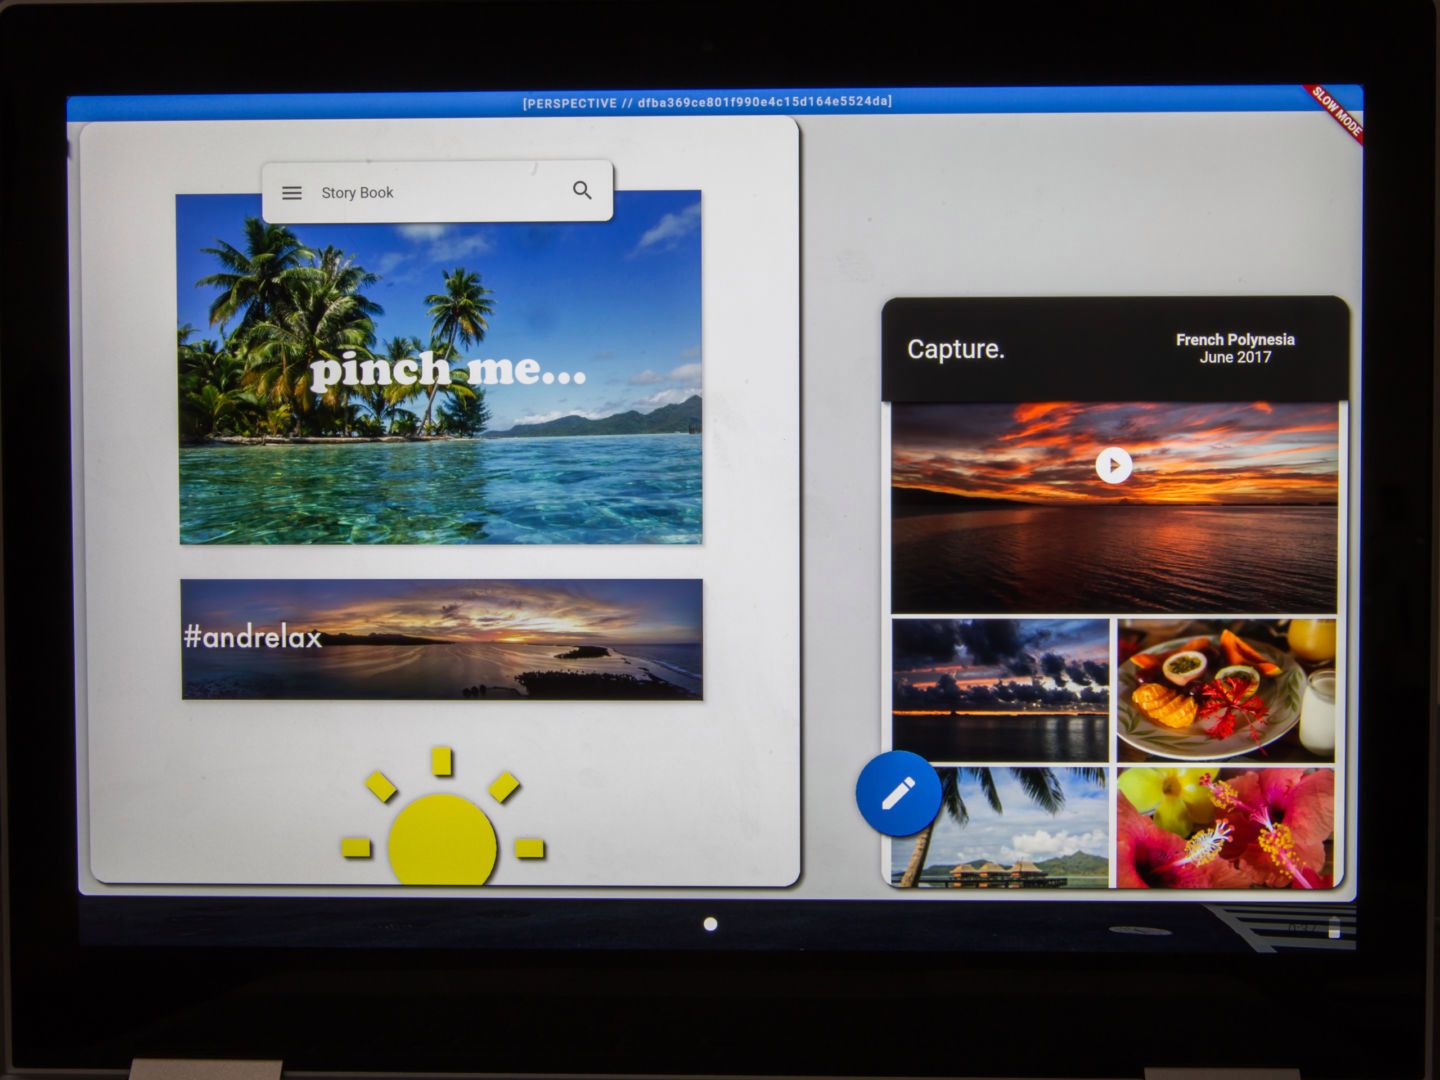
Task: Click the 'June 2017' date text
Action: tap(1235, 357)
